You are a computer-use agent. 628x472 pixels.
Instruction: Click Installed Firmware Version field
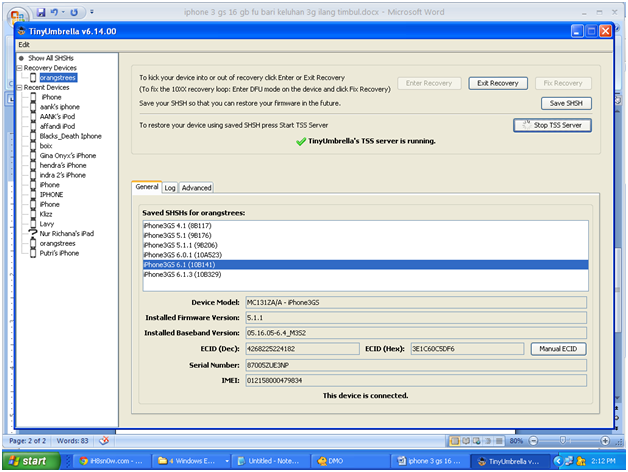tap(416, 318)
